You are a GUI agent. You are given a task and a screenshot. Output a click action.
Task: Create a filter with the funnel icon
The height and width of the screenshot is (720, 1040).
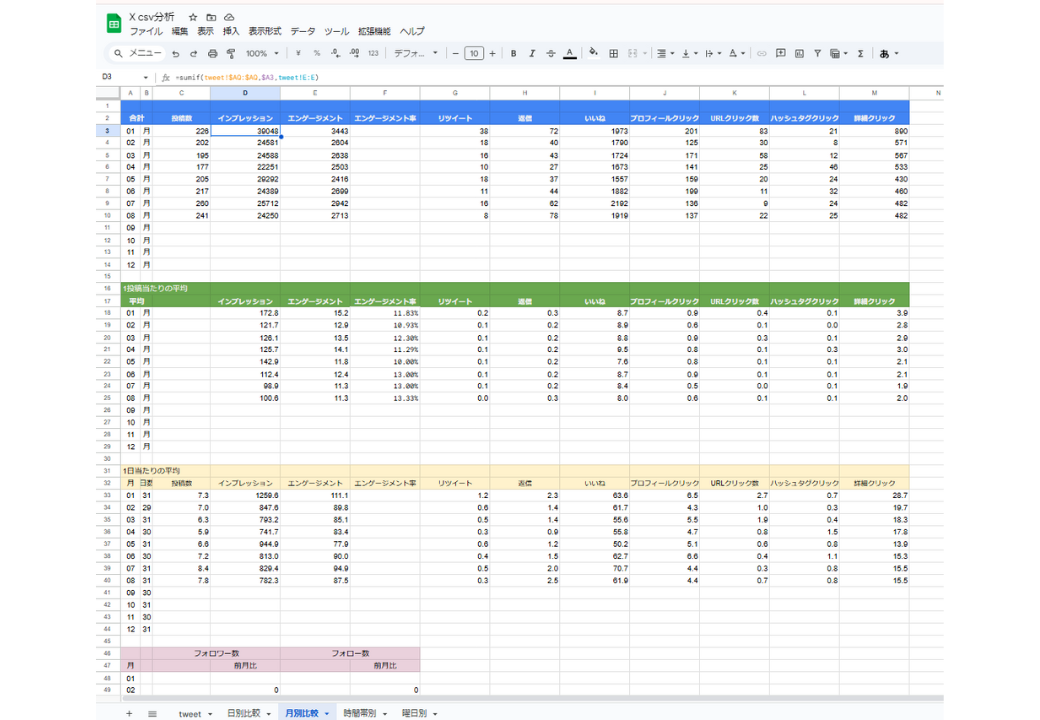(x=817, y=54)
